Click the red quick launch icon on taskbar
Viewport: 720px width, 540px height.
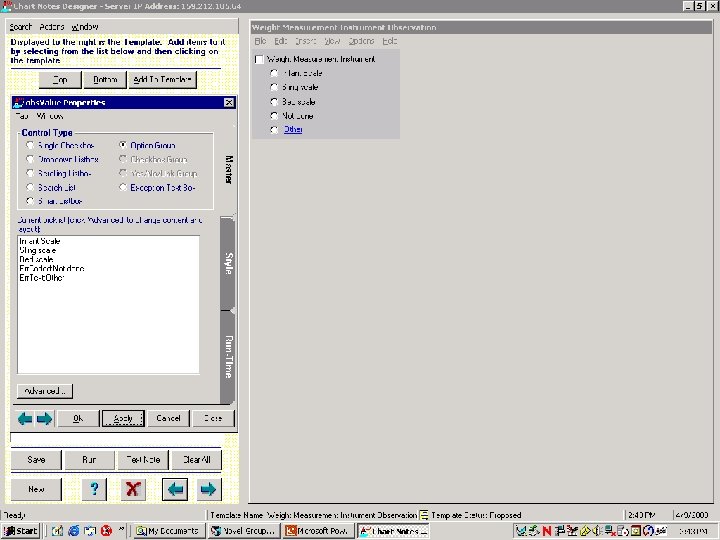click(x=107, y=531)
